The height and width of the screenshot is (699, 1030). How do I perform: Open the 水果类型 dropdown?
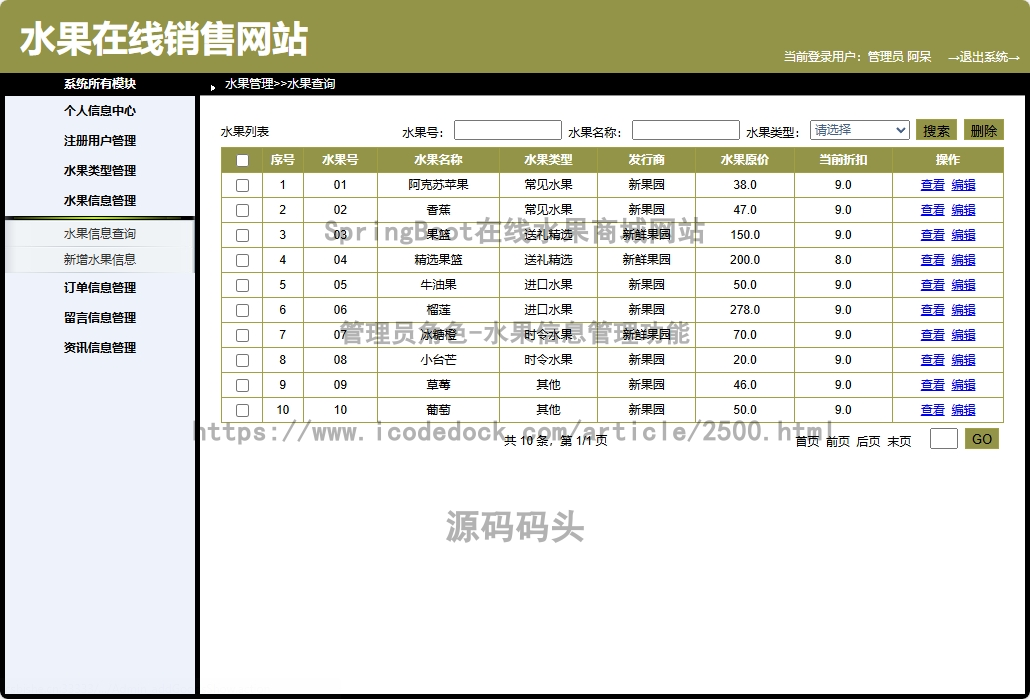click(859, 130)
